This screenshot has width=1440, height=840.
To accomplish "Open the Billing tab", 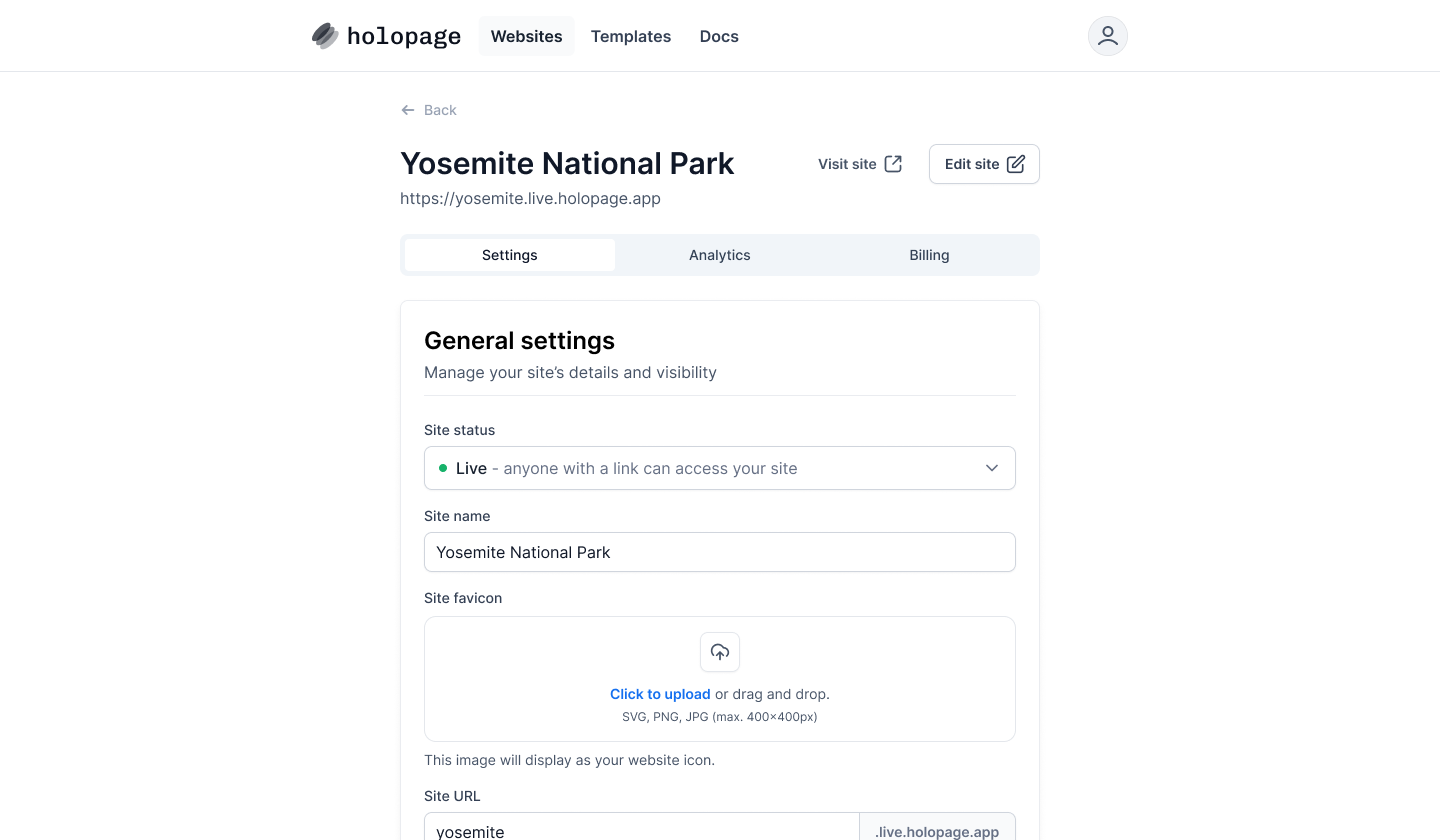I will tap(928, 255).
